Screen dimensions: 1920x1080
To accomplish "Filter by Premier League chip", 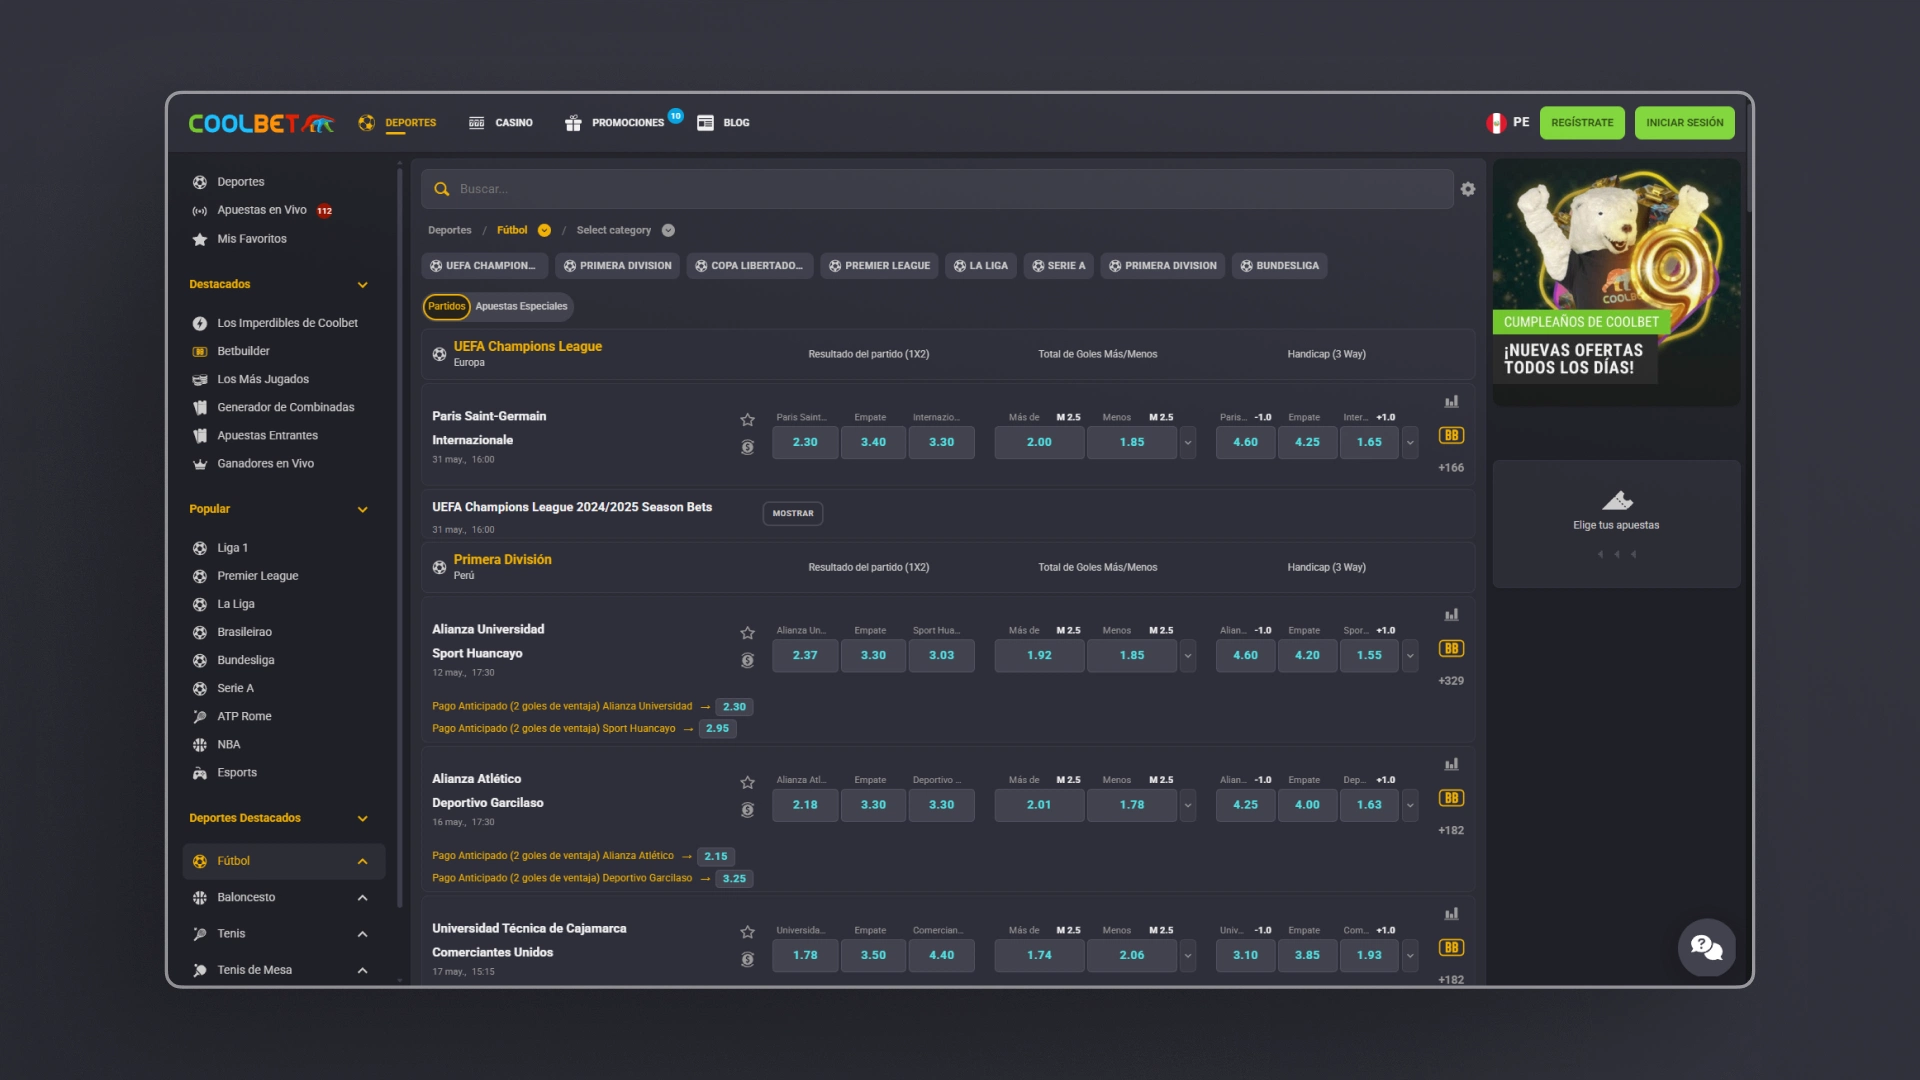I will click(x=879, y=266).
